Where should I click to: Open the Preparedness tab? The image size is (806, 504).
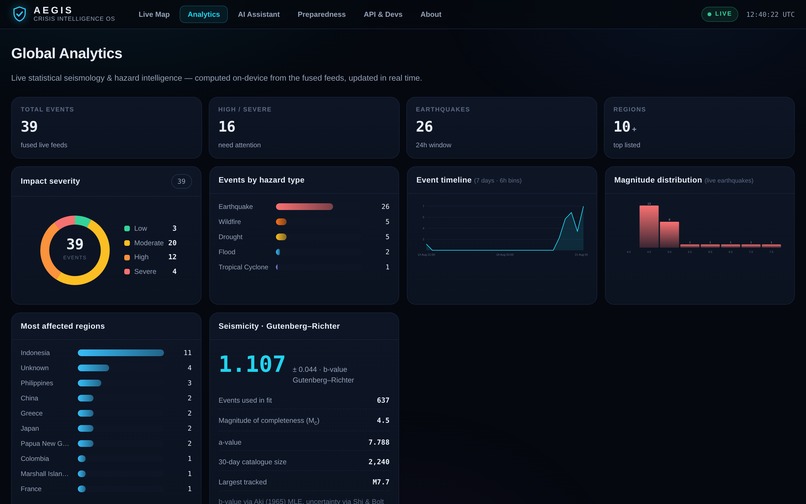point(321,14)
